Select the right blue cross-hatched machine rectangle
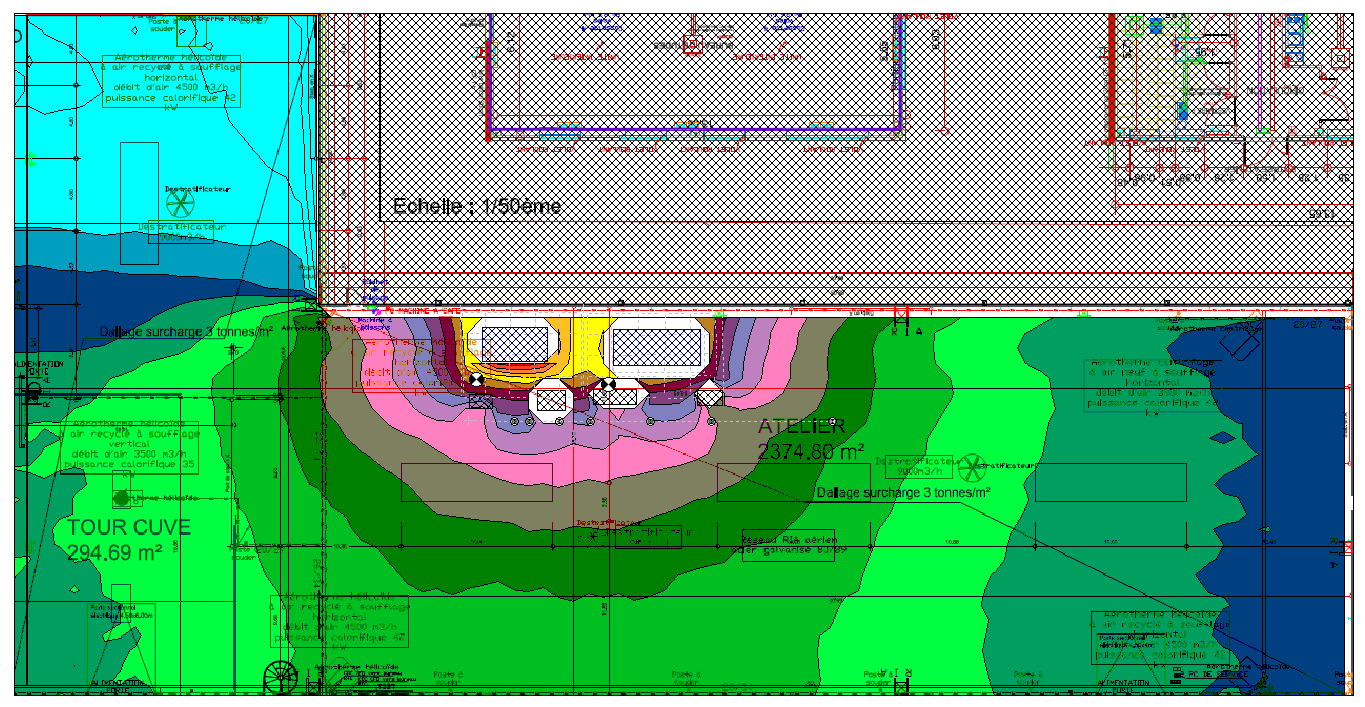 click(x=658, y=348)
